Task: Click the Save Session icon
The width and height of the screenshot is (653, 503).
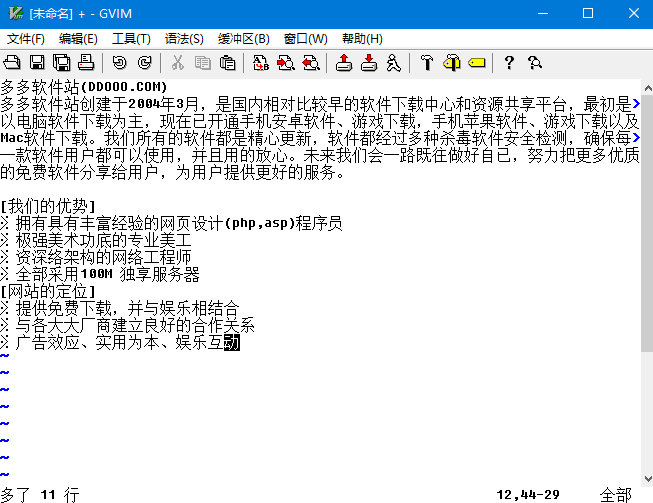Action: [369, 63]
